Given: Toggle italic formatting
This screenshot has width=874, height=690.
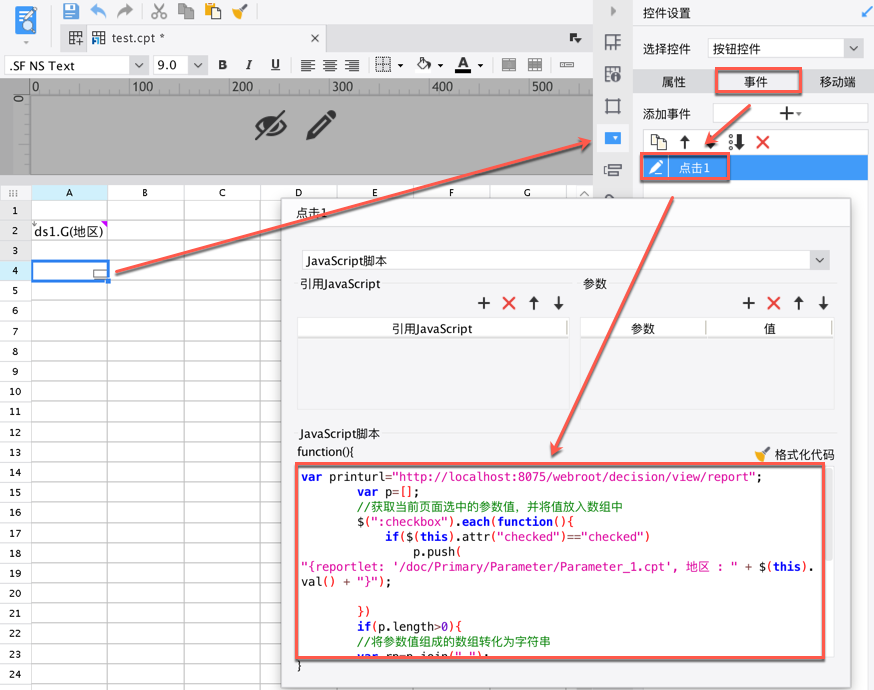Looking at the screenshot, I should click(249, 65).
